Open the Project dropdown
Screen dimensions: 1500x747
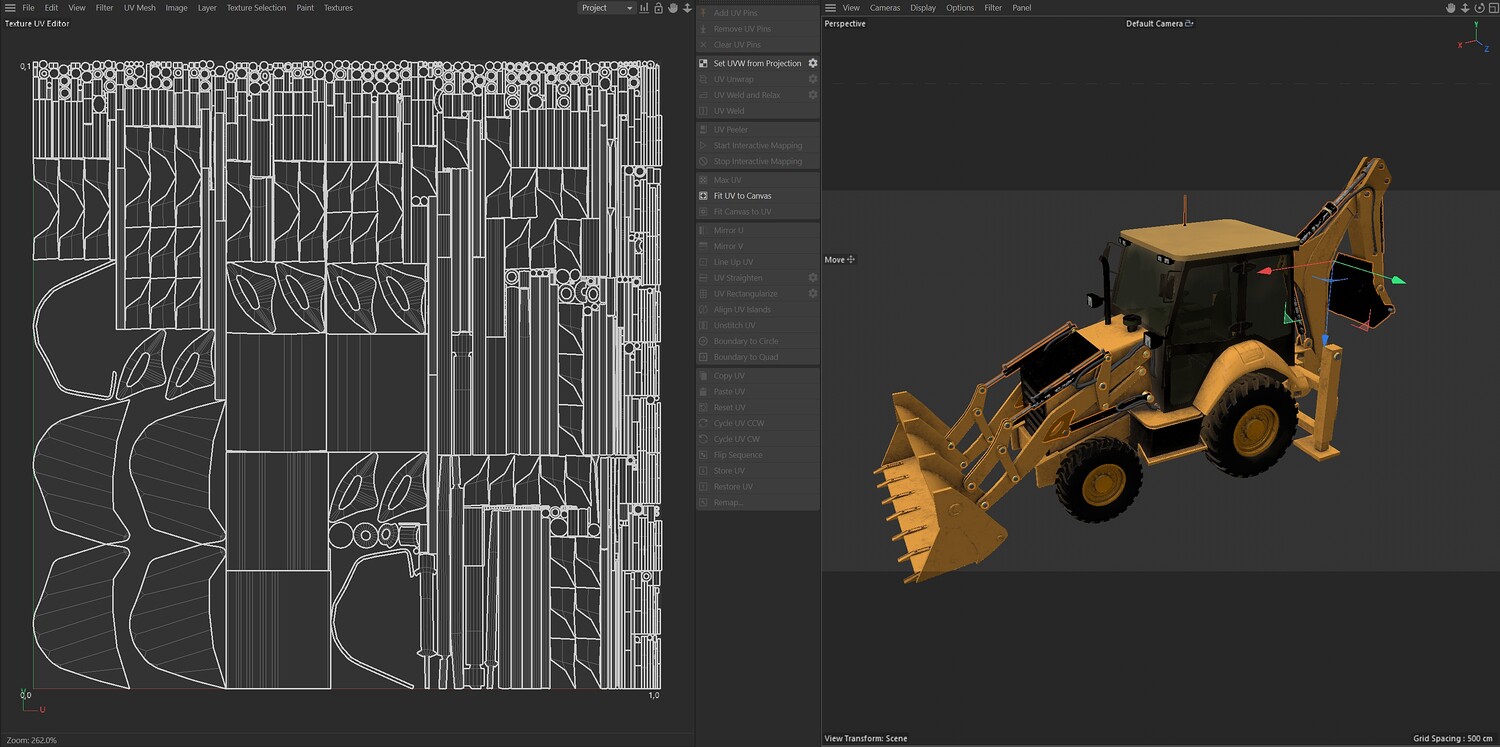[x=607, y=8]
